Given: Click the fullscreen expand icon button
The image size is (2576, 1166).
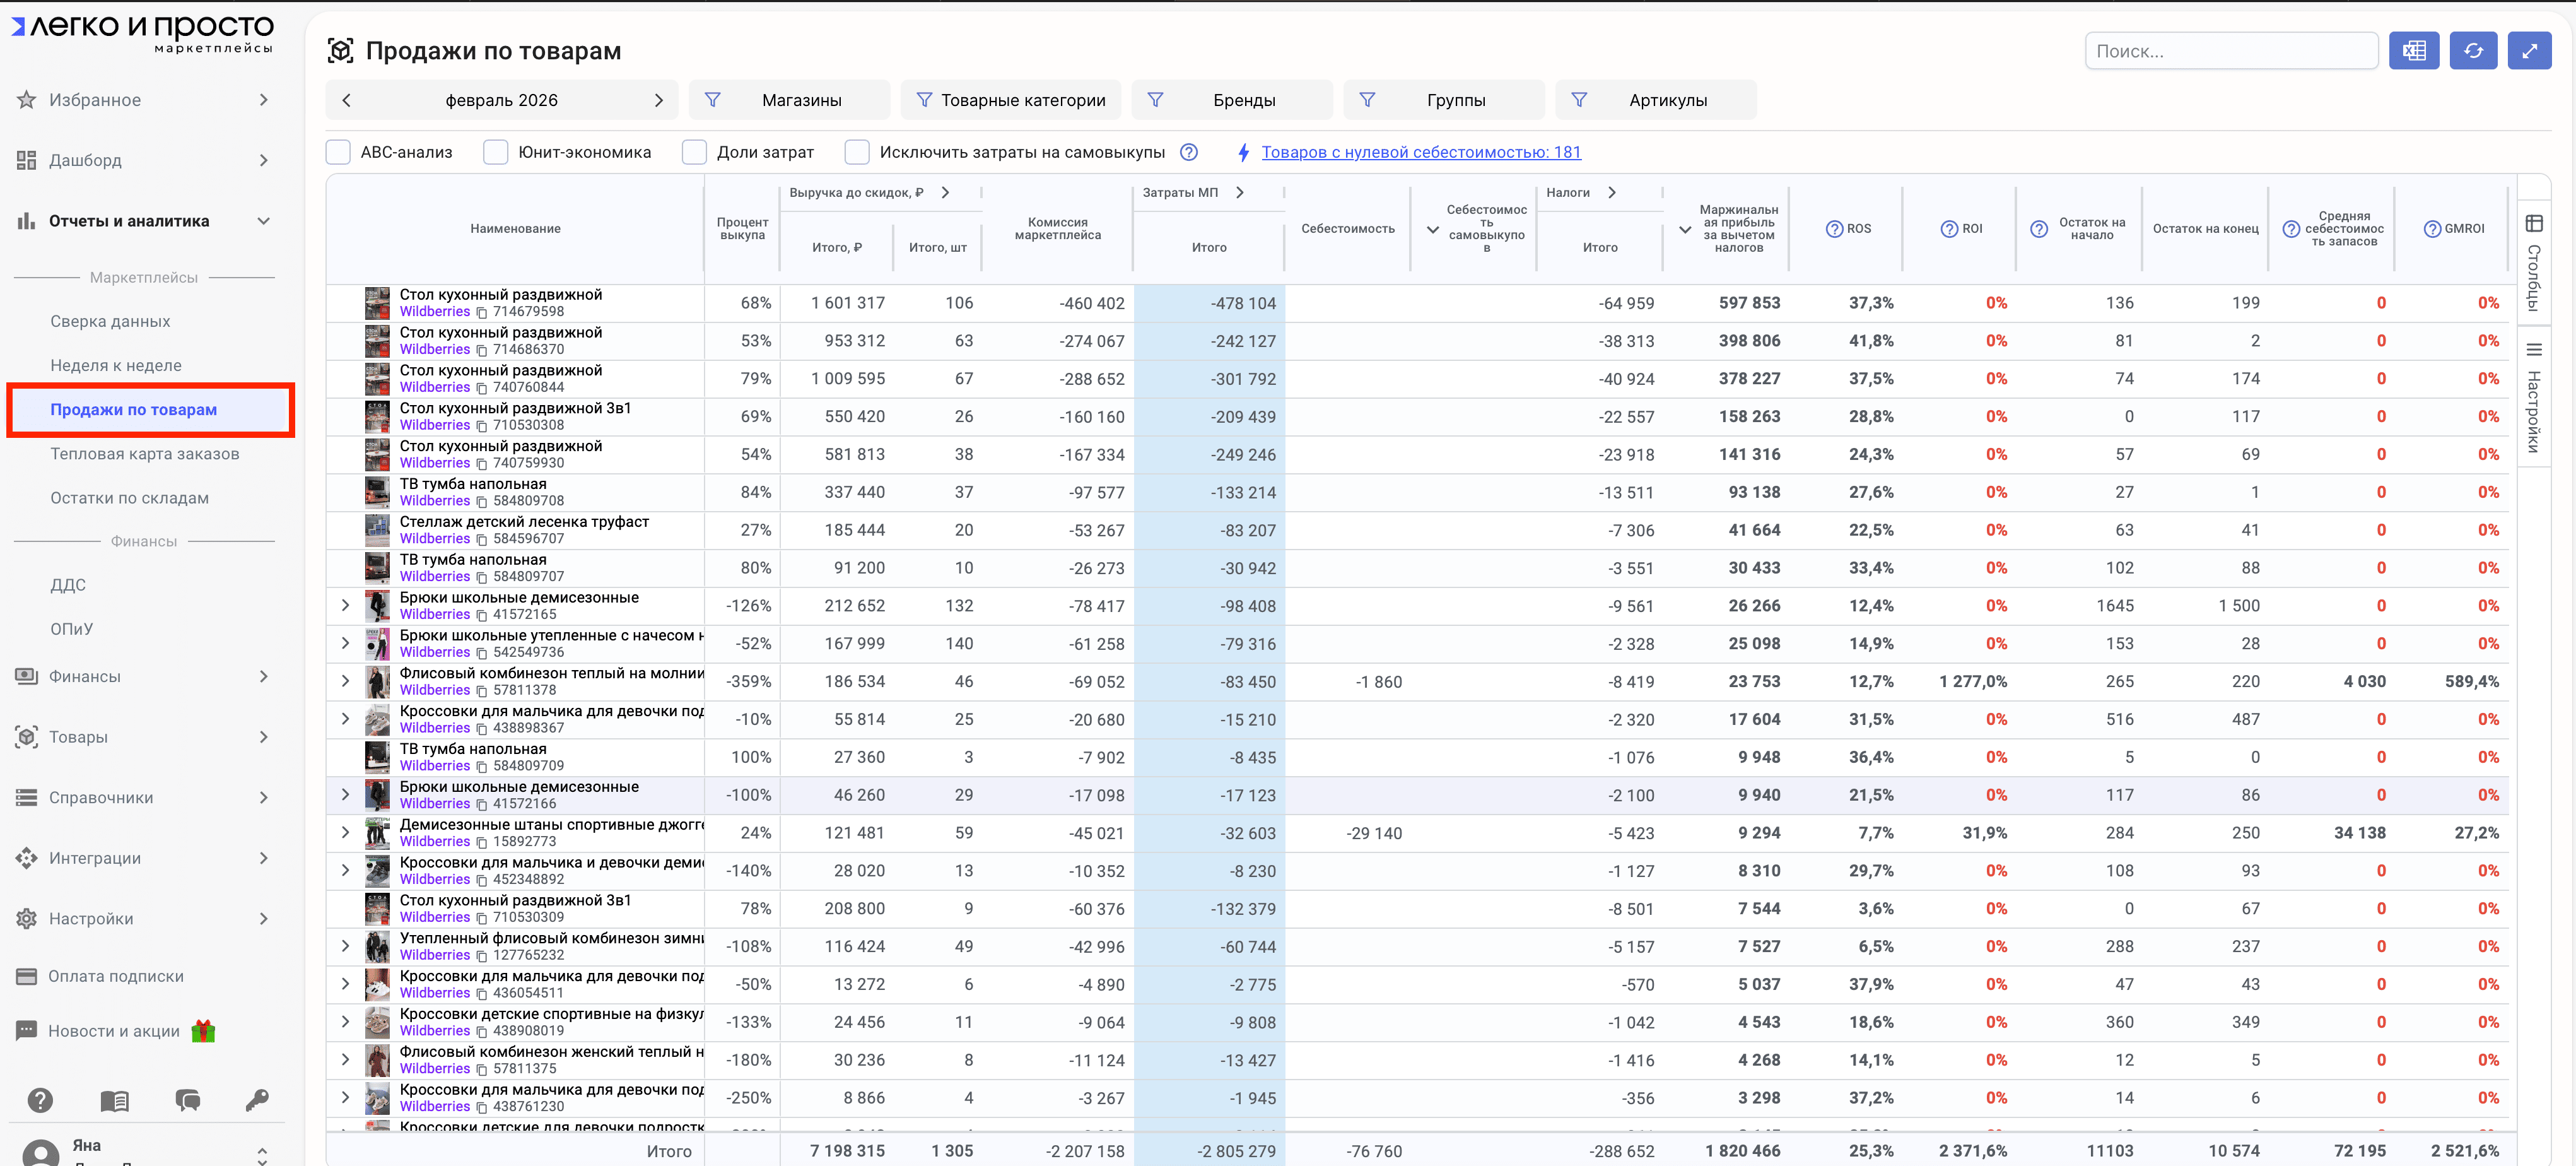Looking at the screenshot, I should pyautogui.click(x=2529, y=51).
